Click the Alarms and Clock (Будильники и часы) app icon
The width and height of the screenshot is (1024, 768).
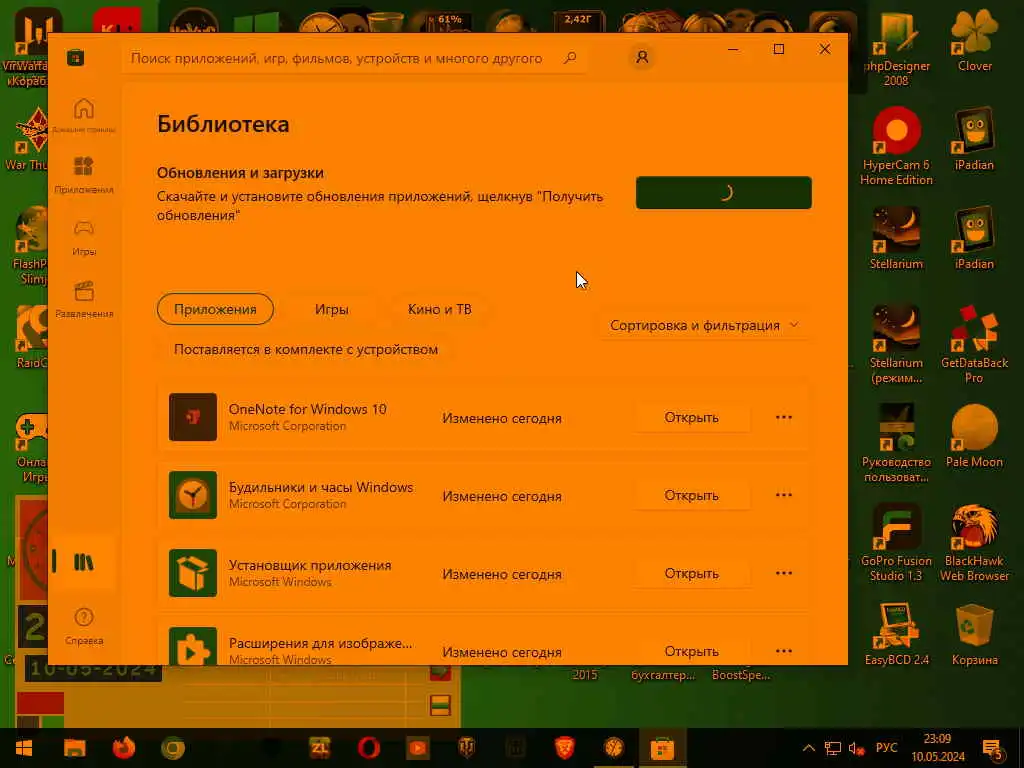(x=193, y=495)
